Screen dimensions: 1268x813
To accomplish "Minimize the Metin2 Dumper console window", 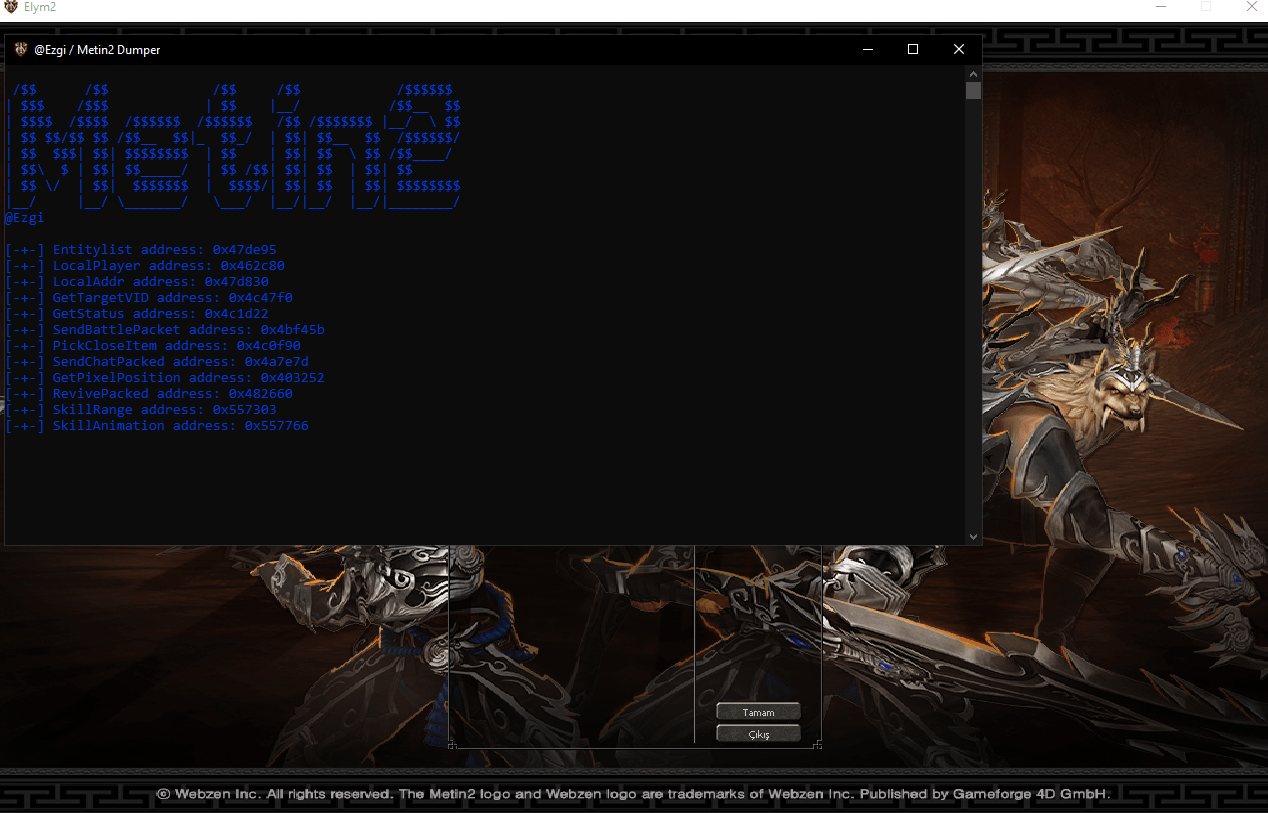I will pyautogui.click(x=867, y=49).
